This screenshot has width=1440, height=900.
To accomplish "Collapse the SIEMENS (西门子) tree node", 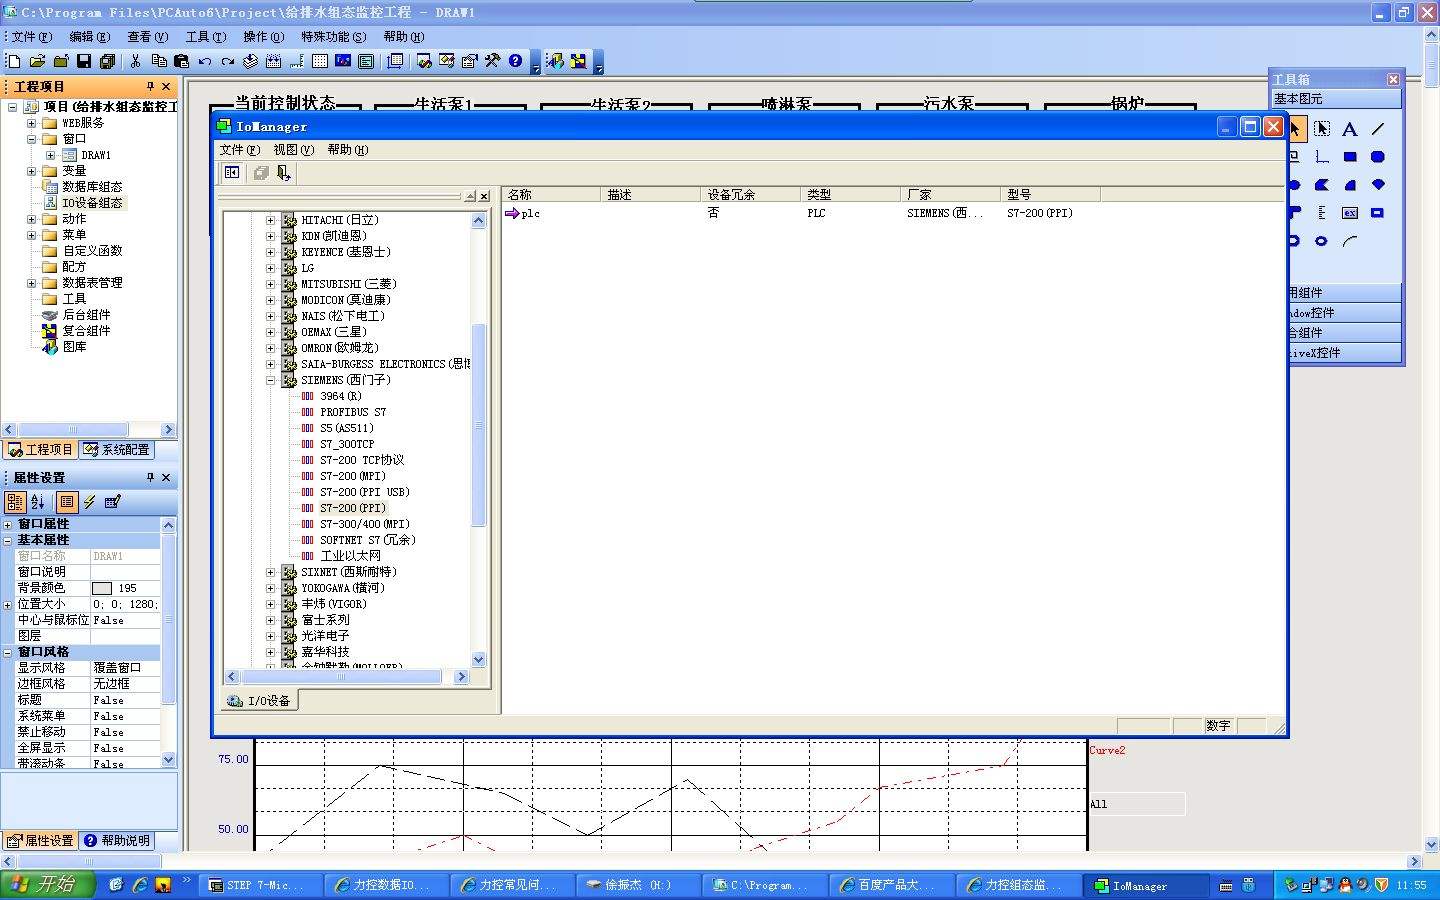I will (x=270, y=380).
